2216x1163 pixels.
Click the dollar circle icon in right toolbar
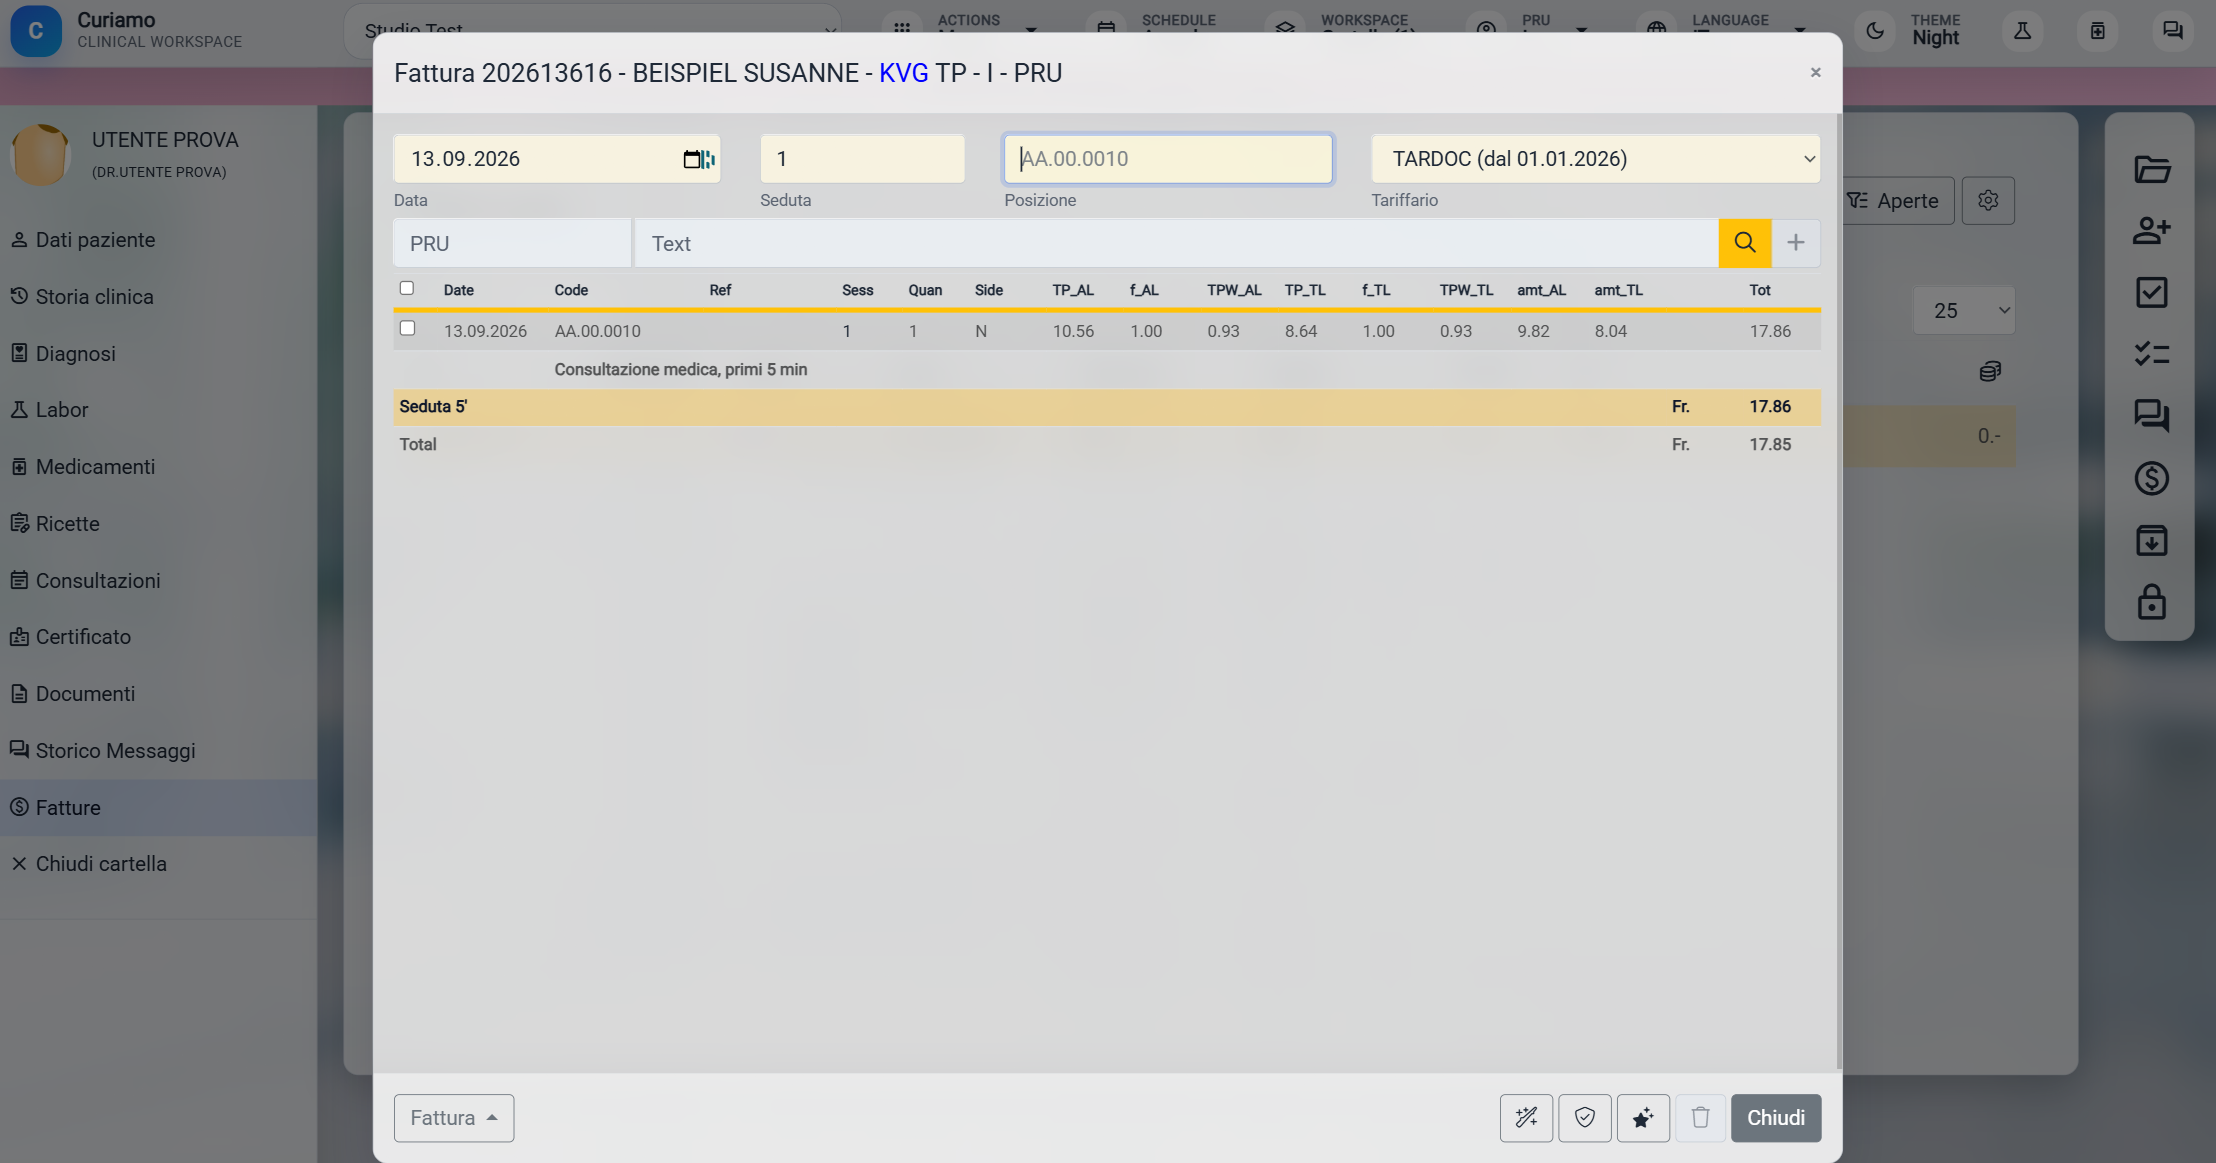tap(2151, 478)
